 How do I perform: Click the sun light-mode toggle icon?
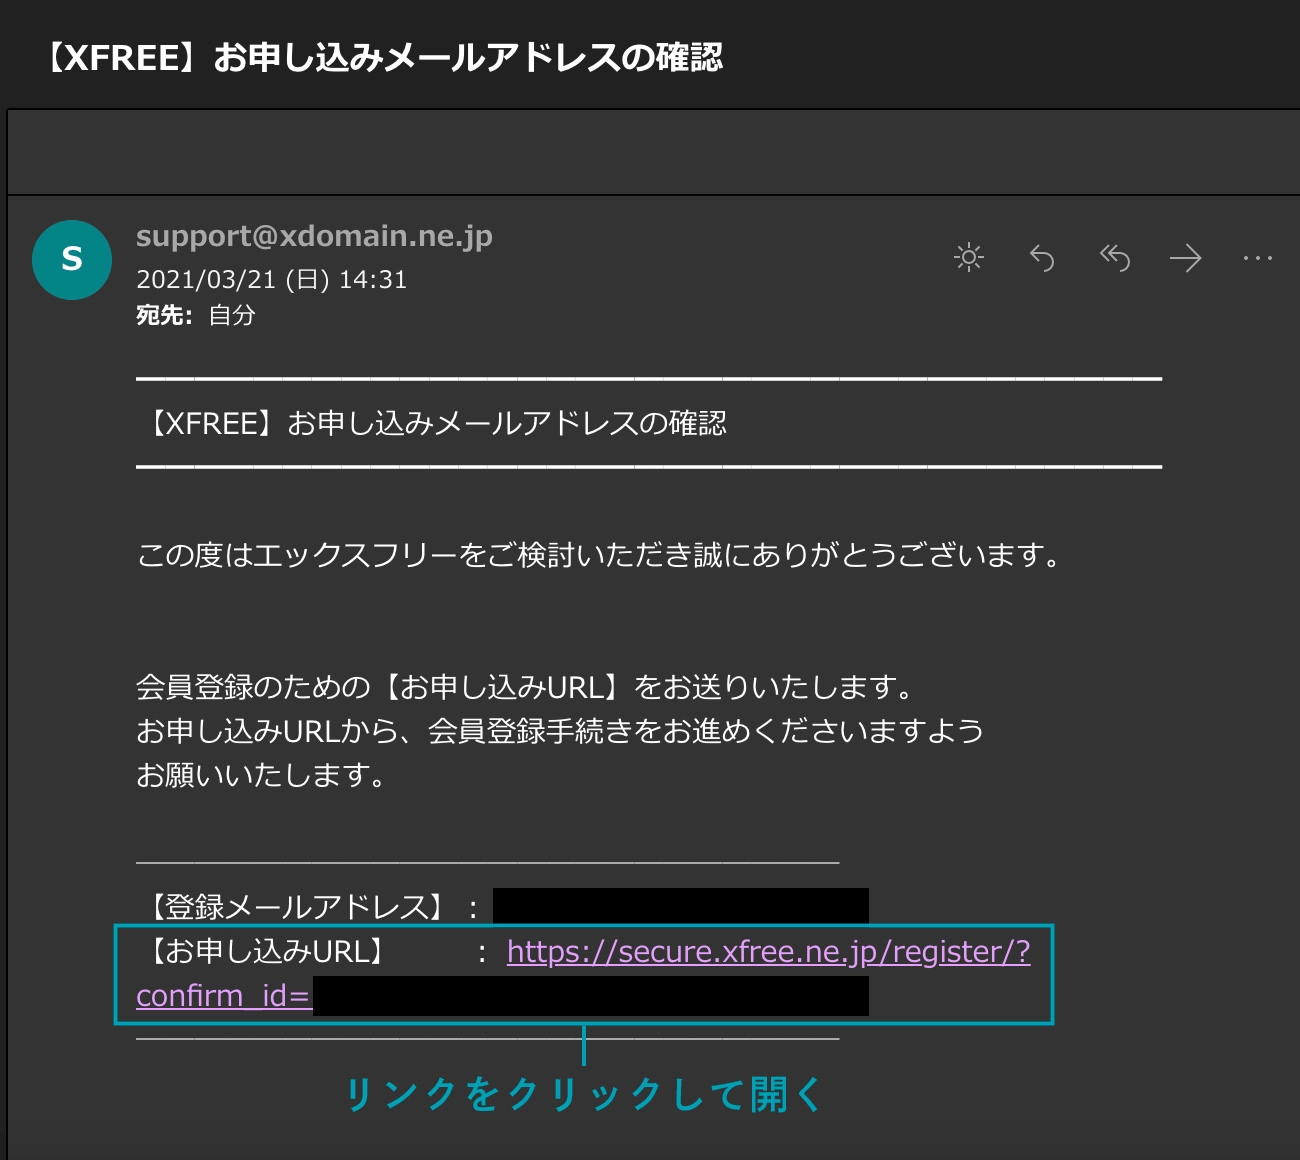point(968,258)
